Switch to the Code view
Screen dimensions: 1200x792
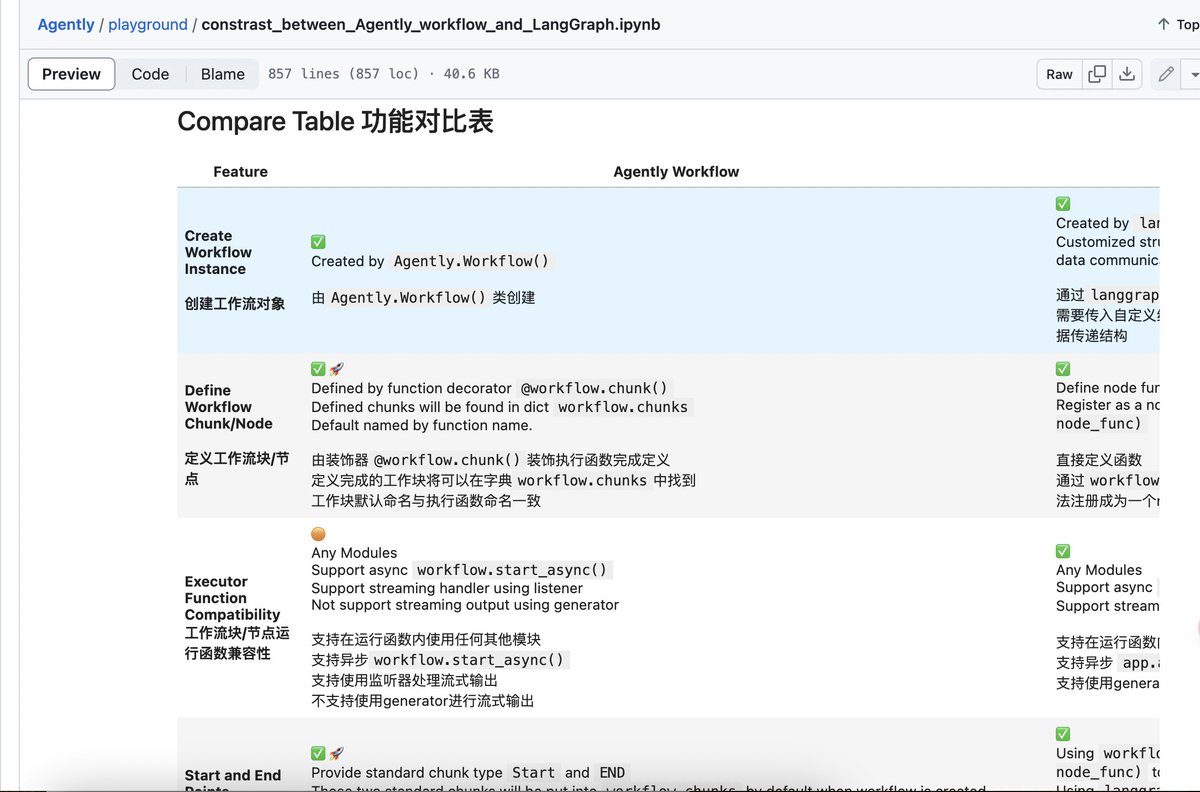(x=150, y=74)
